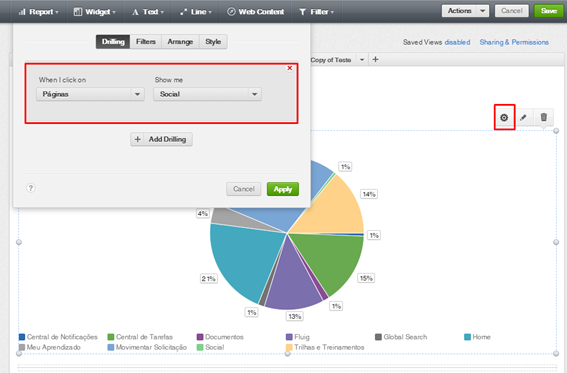567x373 pixels.
Task: Open the Text menu in toolbar
Action: [x=148, y=12]
